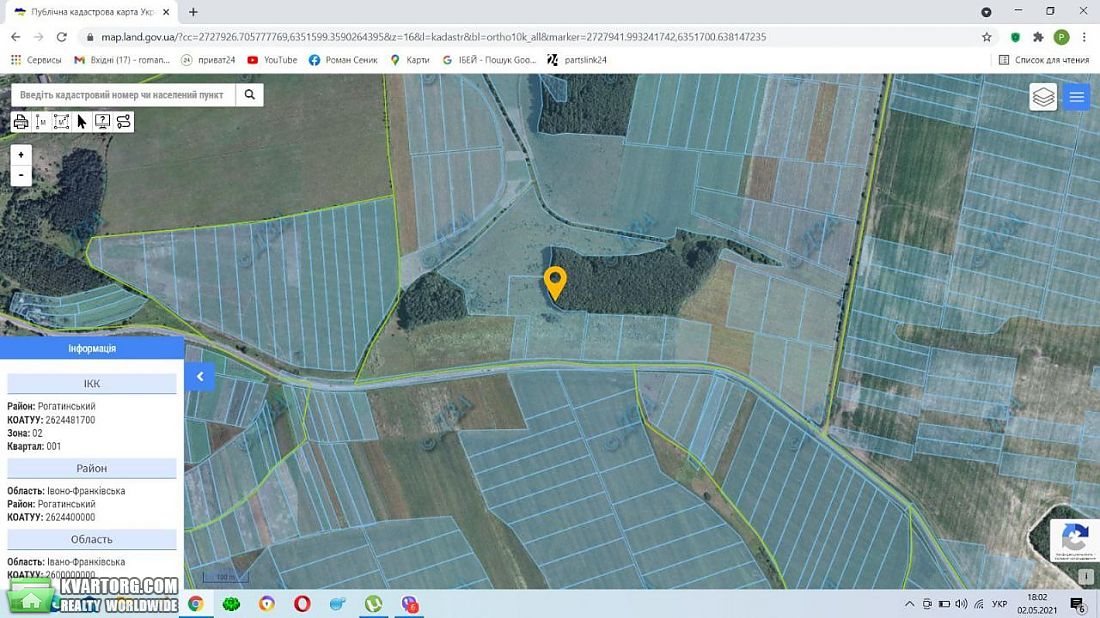Click the reCAPTCHA badge
Viewport: 1100px width, 618px height.
(x=1075, y=540)
